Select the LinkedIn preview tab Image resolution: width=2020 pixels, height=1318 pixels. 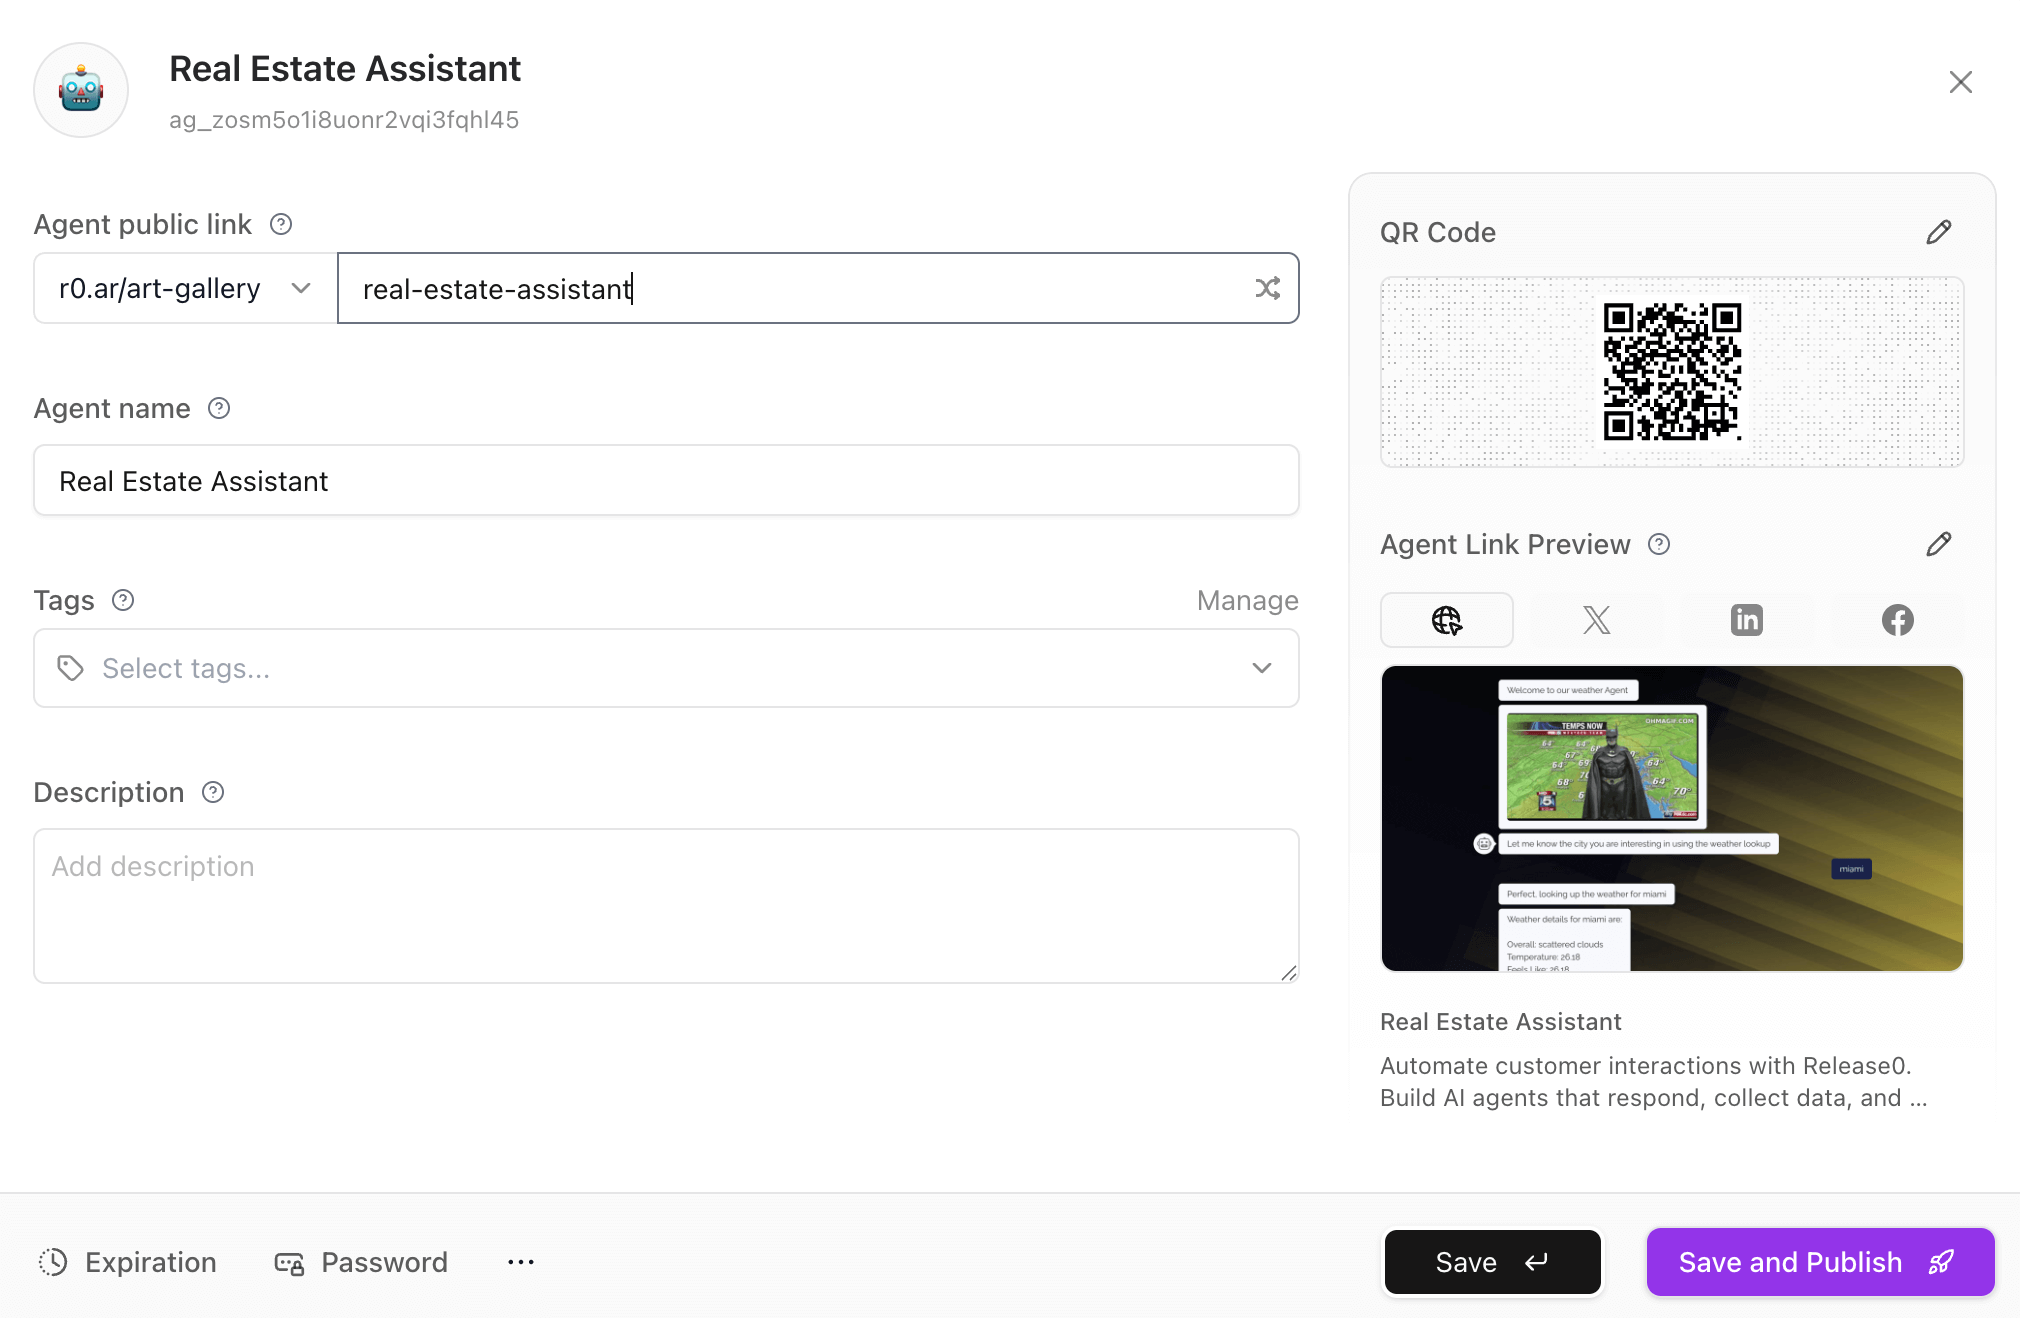[1746, 620]
